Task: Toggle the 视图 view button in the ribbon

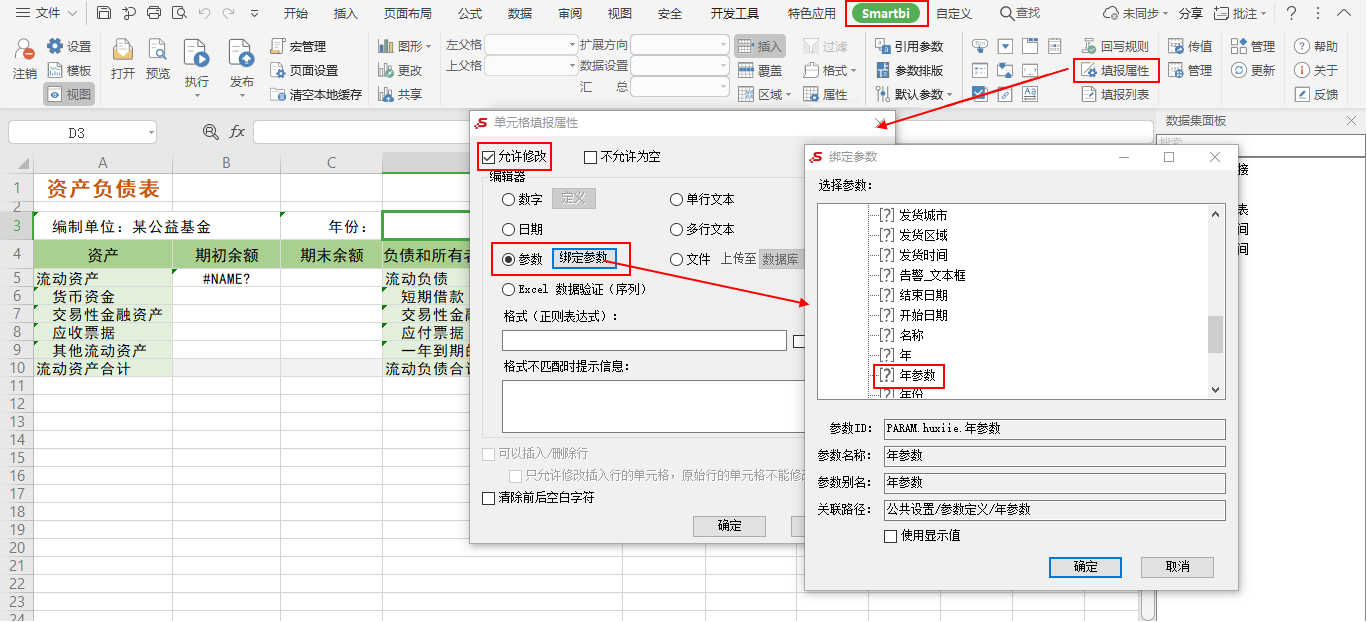Action: (x=69, y=95)
